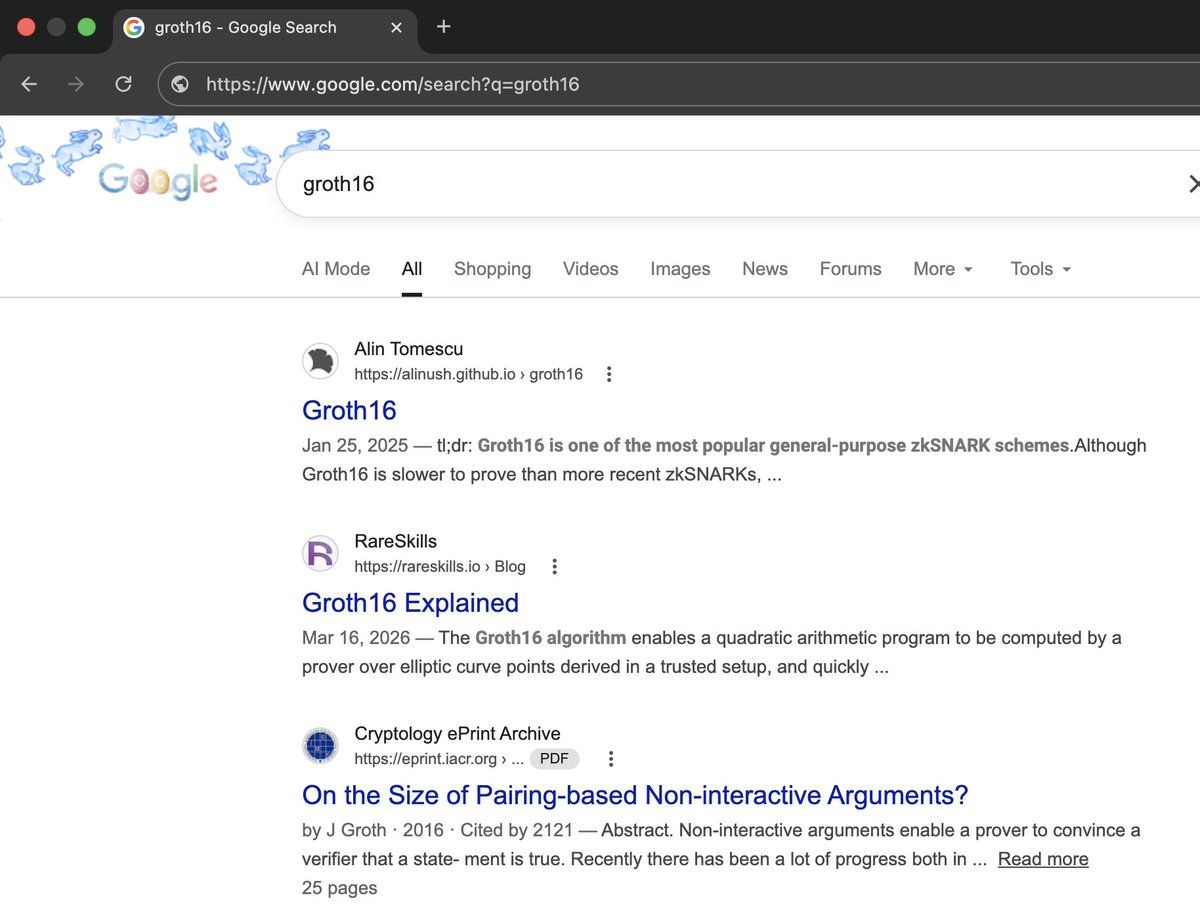Expand the Tools dropdown
1200x923 pixels.
click(1041, 269)
